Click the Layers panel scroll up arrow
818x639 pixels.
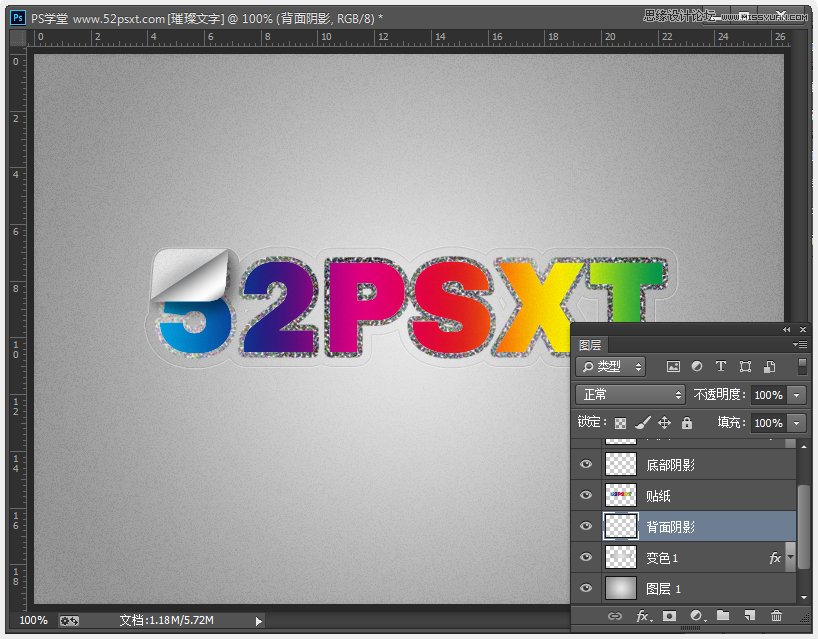tap(804, 448)
